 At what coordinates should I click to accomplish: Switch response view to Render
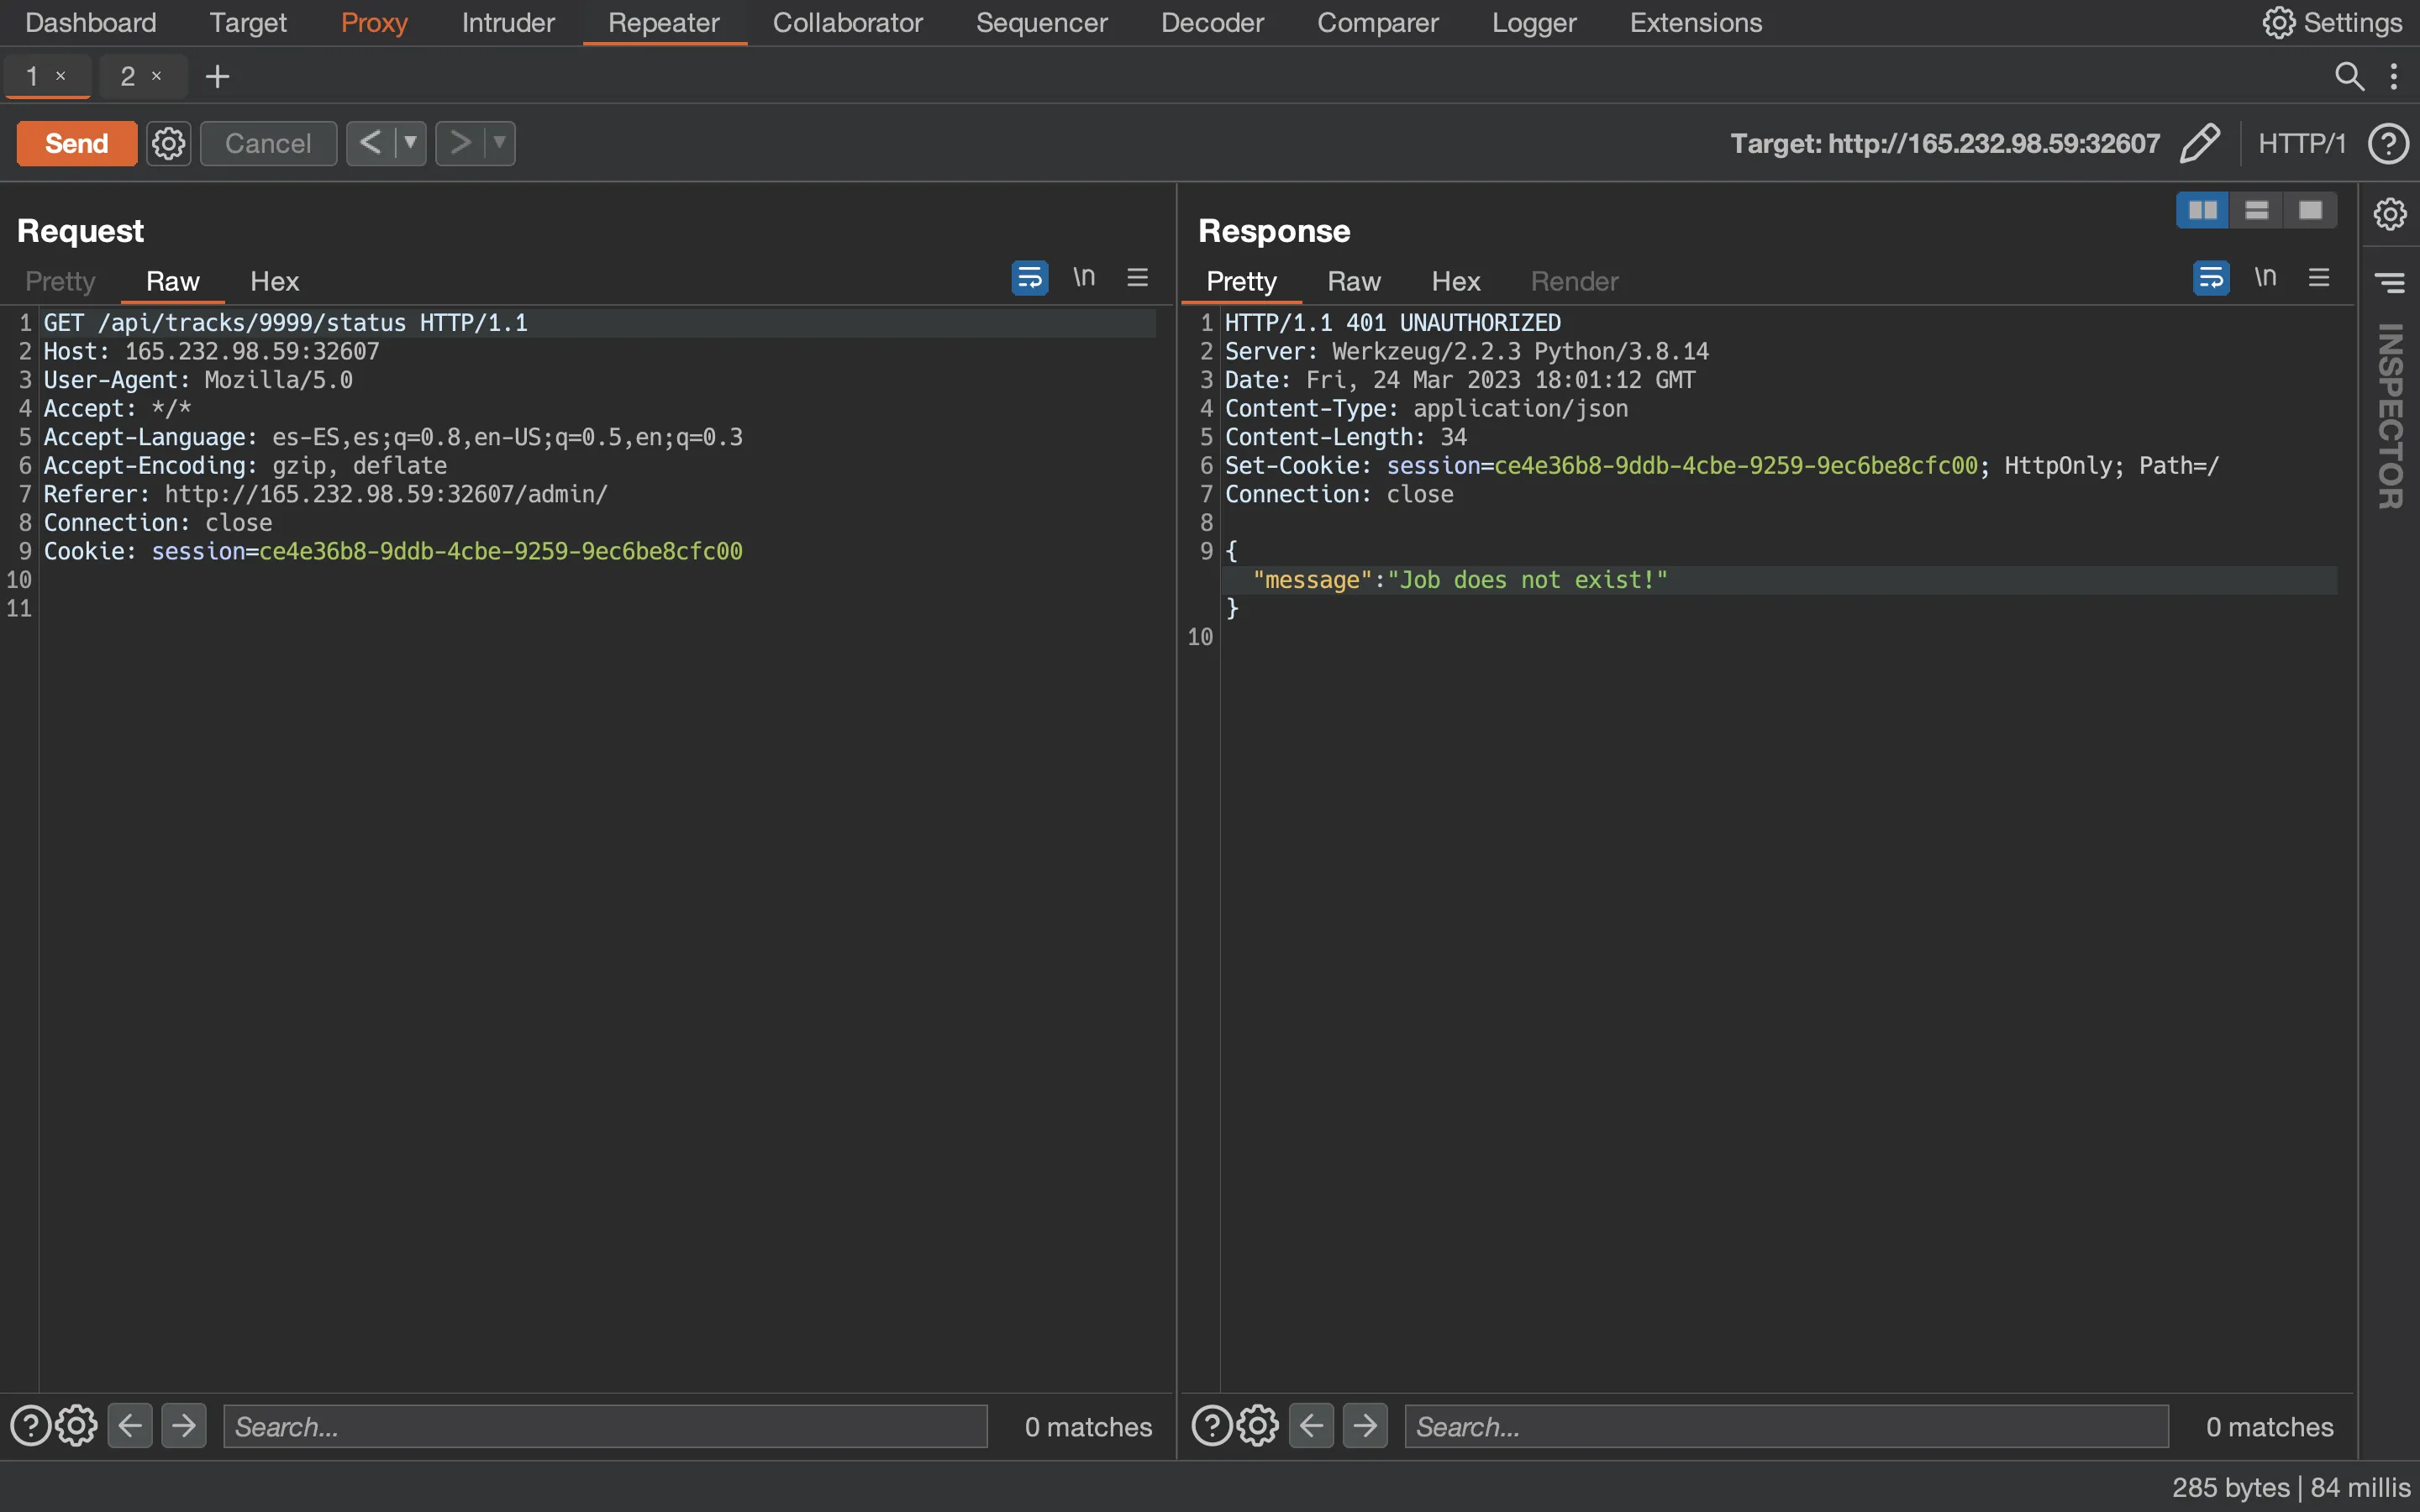click(1574, 281)
